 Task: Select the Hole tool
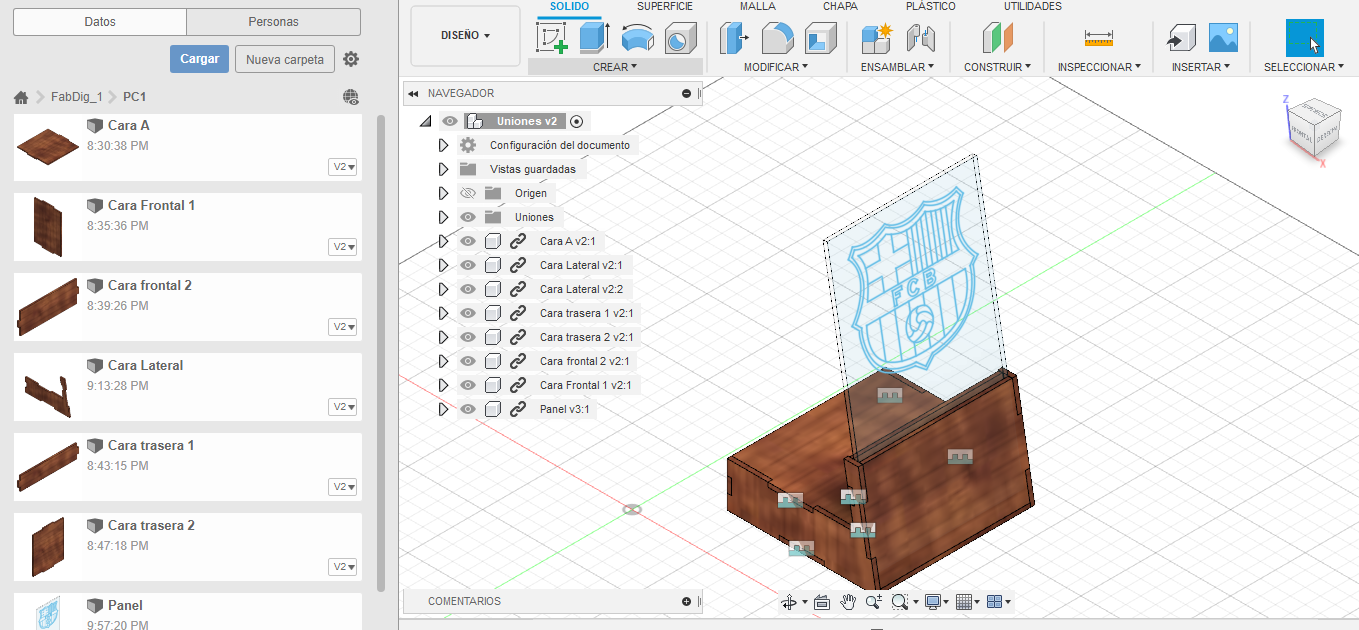[680, 38]
